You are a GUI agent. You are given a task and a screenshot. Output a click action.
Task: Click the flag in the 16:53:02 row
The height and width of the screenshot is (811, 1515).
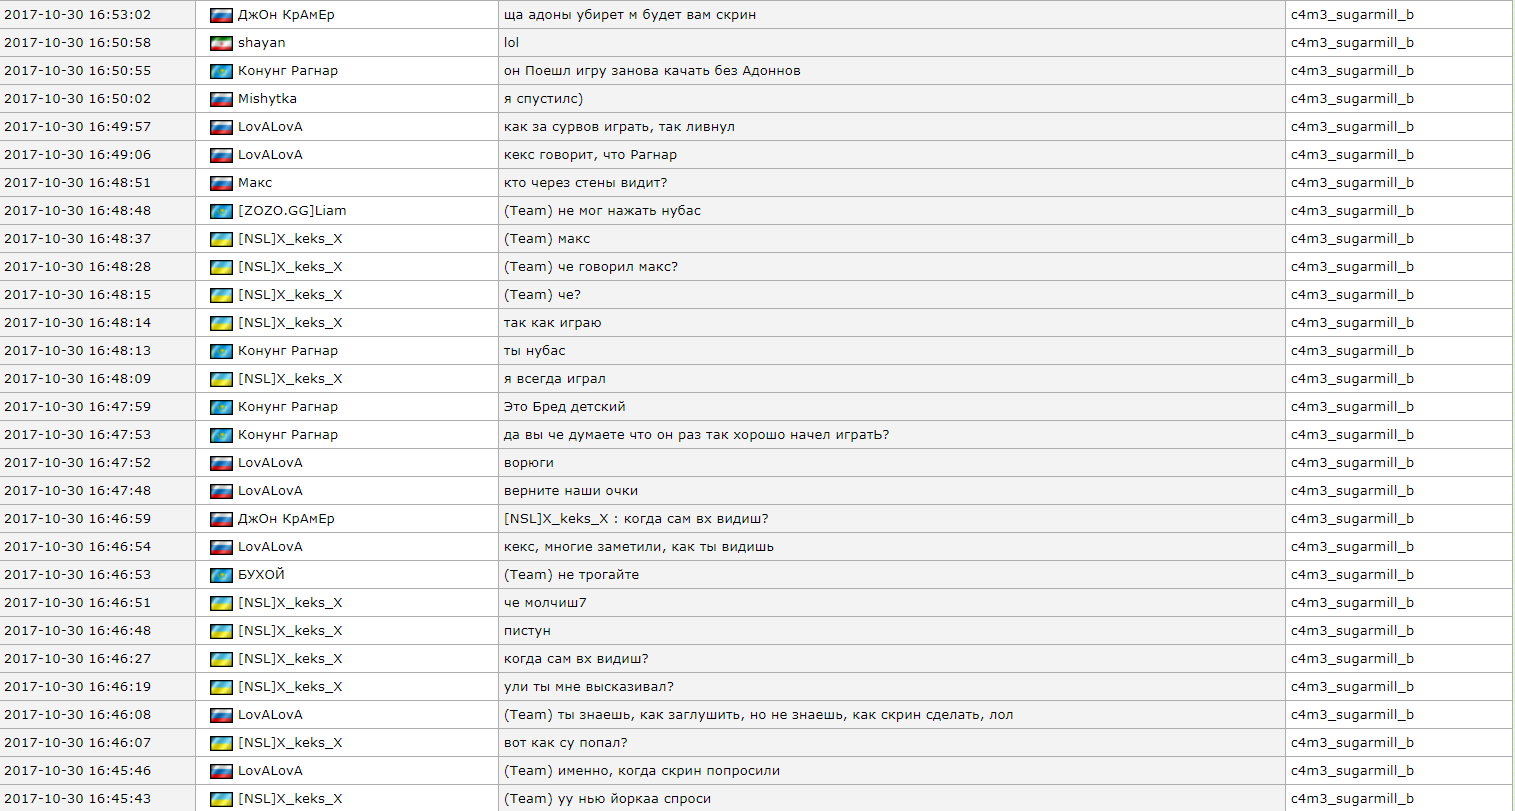(221, 15)
